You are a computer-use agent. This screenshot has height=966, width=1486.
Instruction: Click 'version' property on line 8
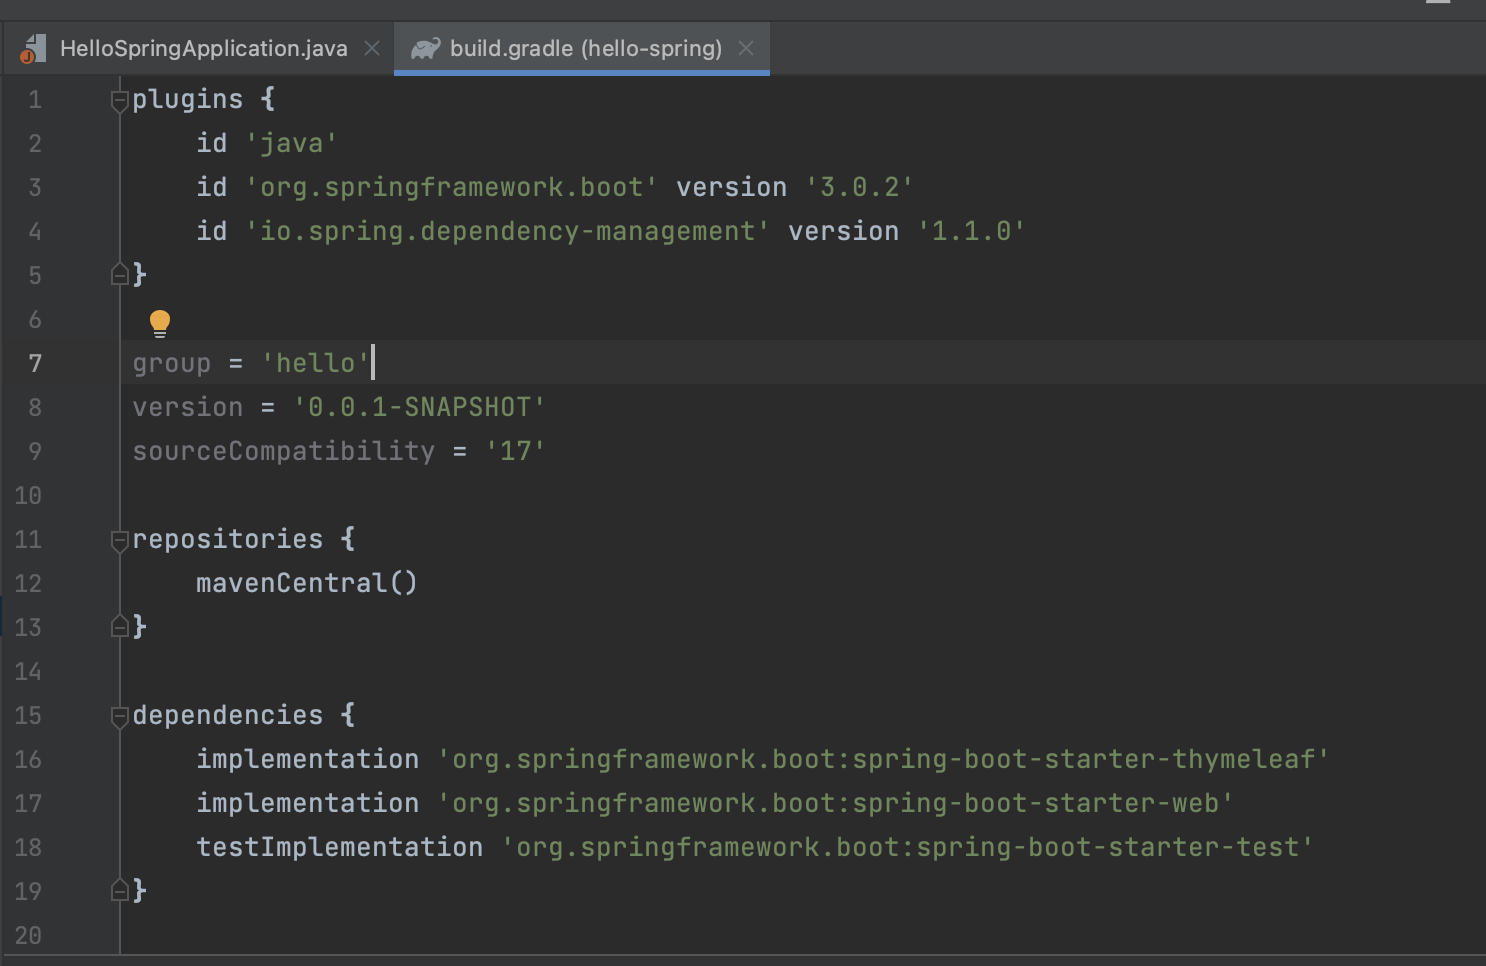(x=188, y=407)
